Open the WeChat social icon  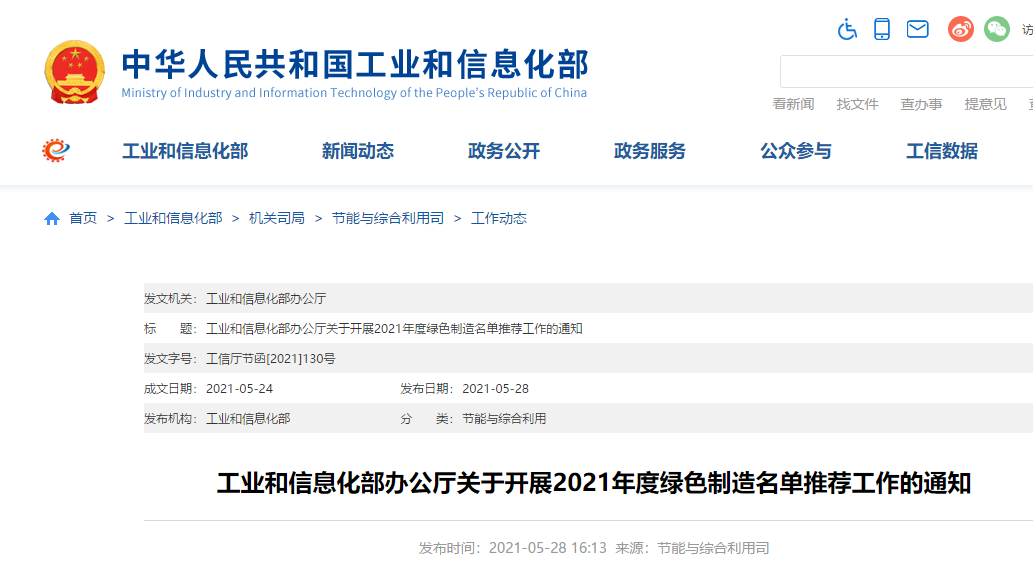997,29
